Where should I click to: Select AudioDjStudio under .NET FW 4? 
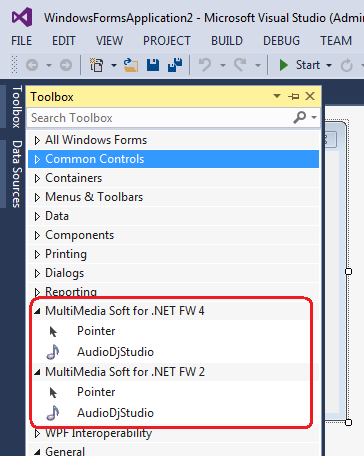tap(115, 352)
